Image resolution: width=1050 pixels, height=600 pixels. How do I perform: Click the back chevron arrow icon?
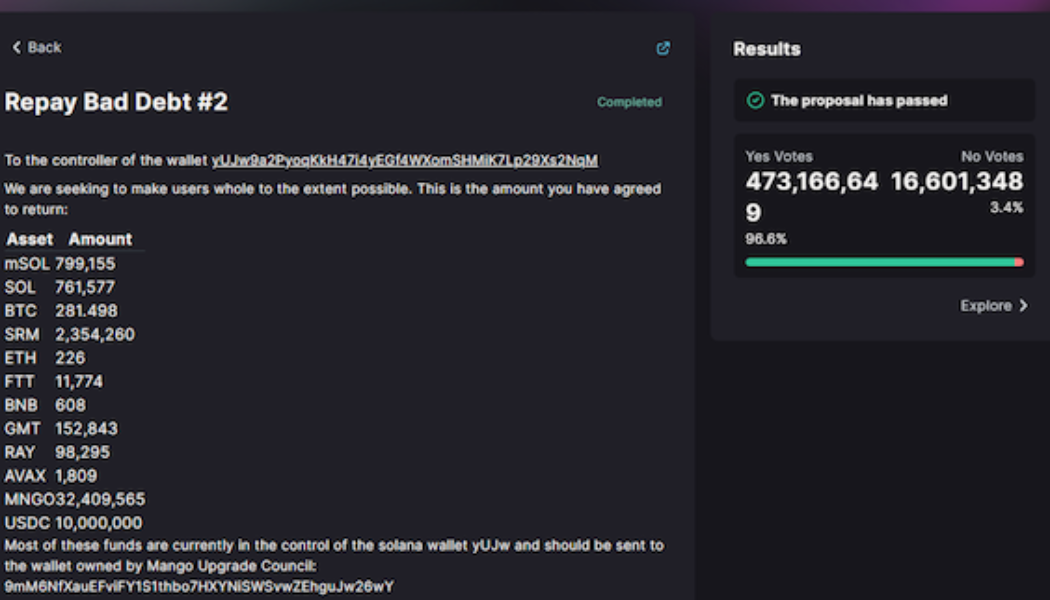(16, 48)
